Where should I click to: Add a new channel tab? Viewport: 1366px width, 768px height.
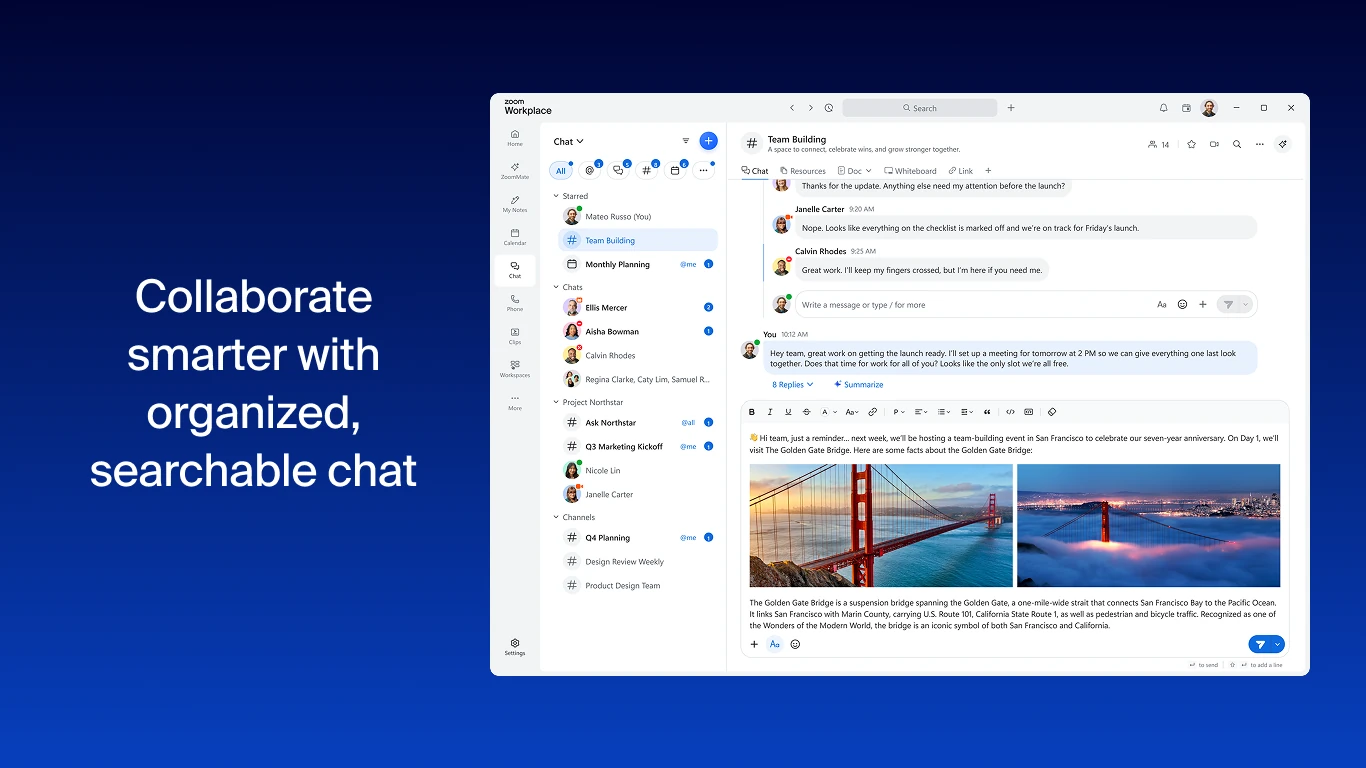click(x=988, y=171)
